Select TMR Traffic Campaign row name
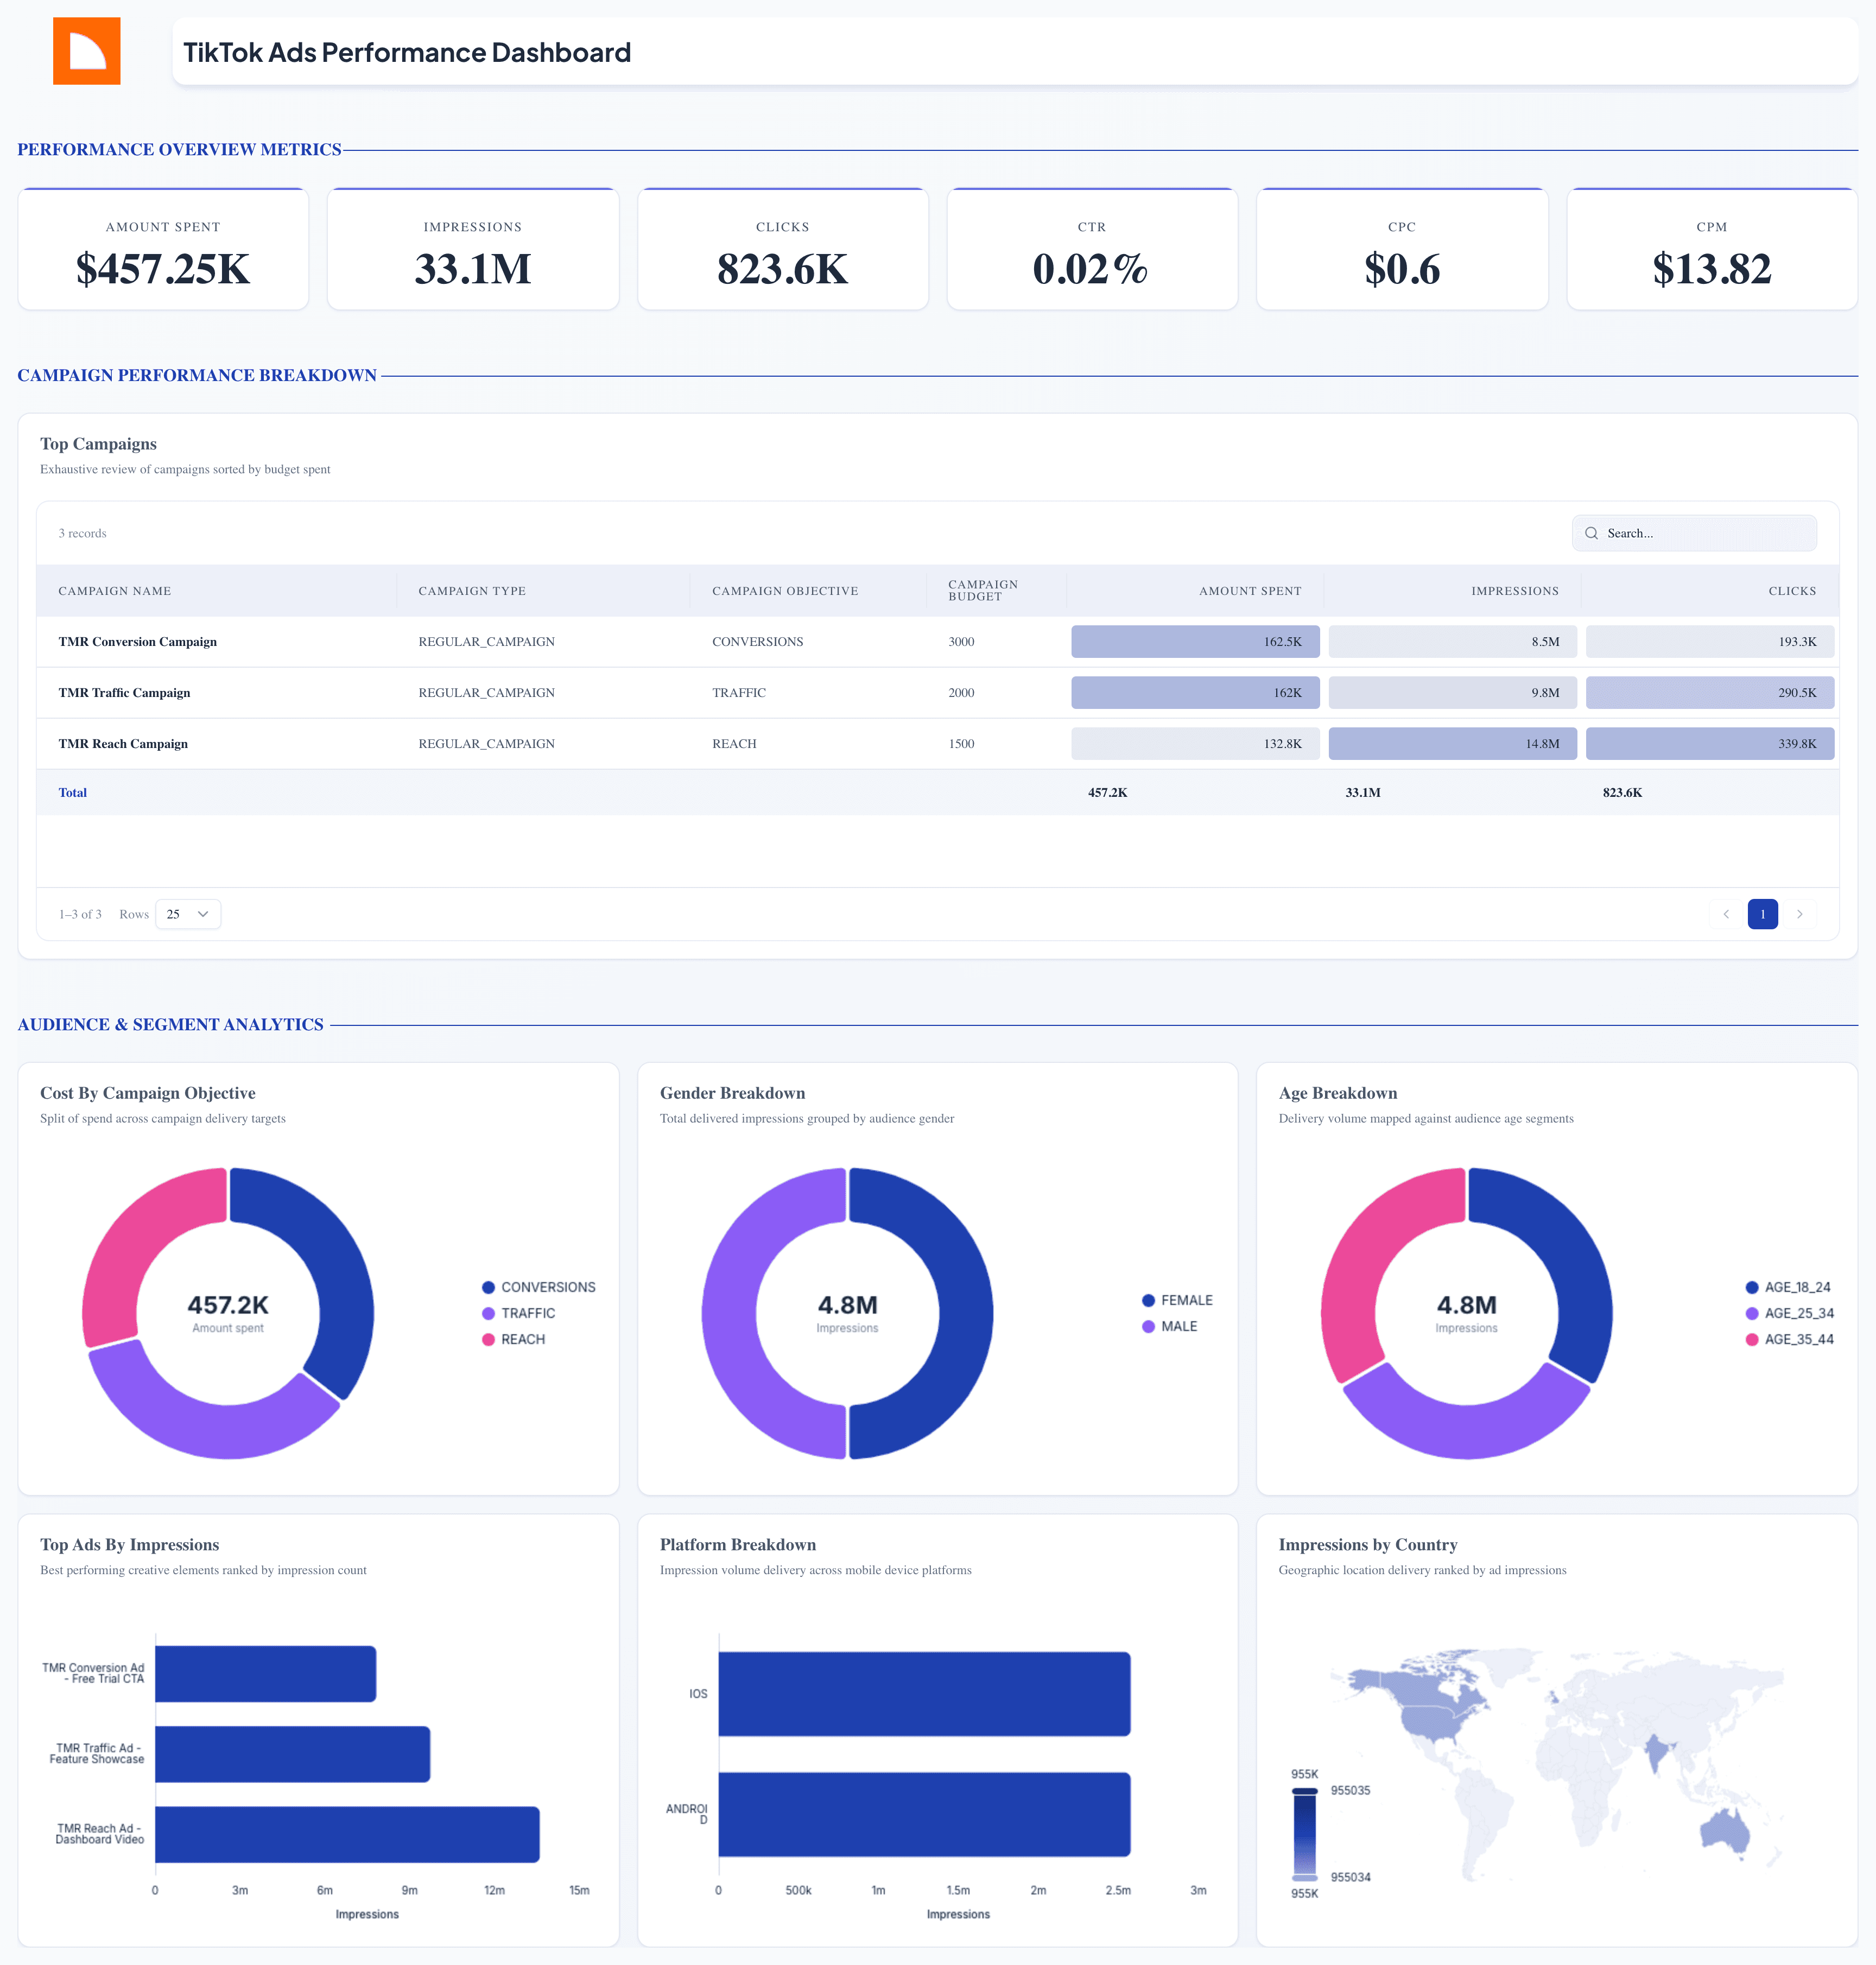The height and width of the screenshot is (1965, 1876). [124, 693]
